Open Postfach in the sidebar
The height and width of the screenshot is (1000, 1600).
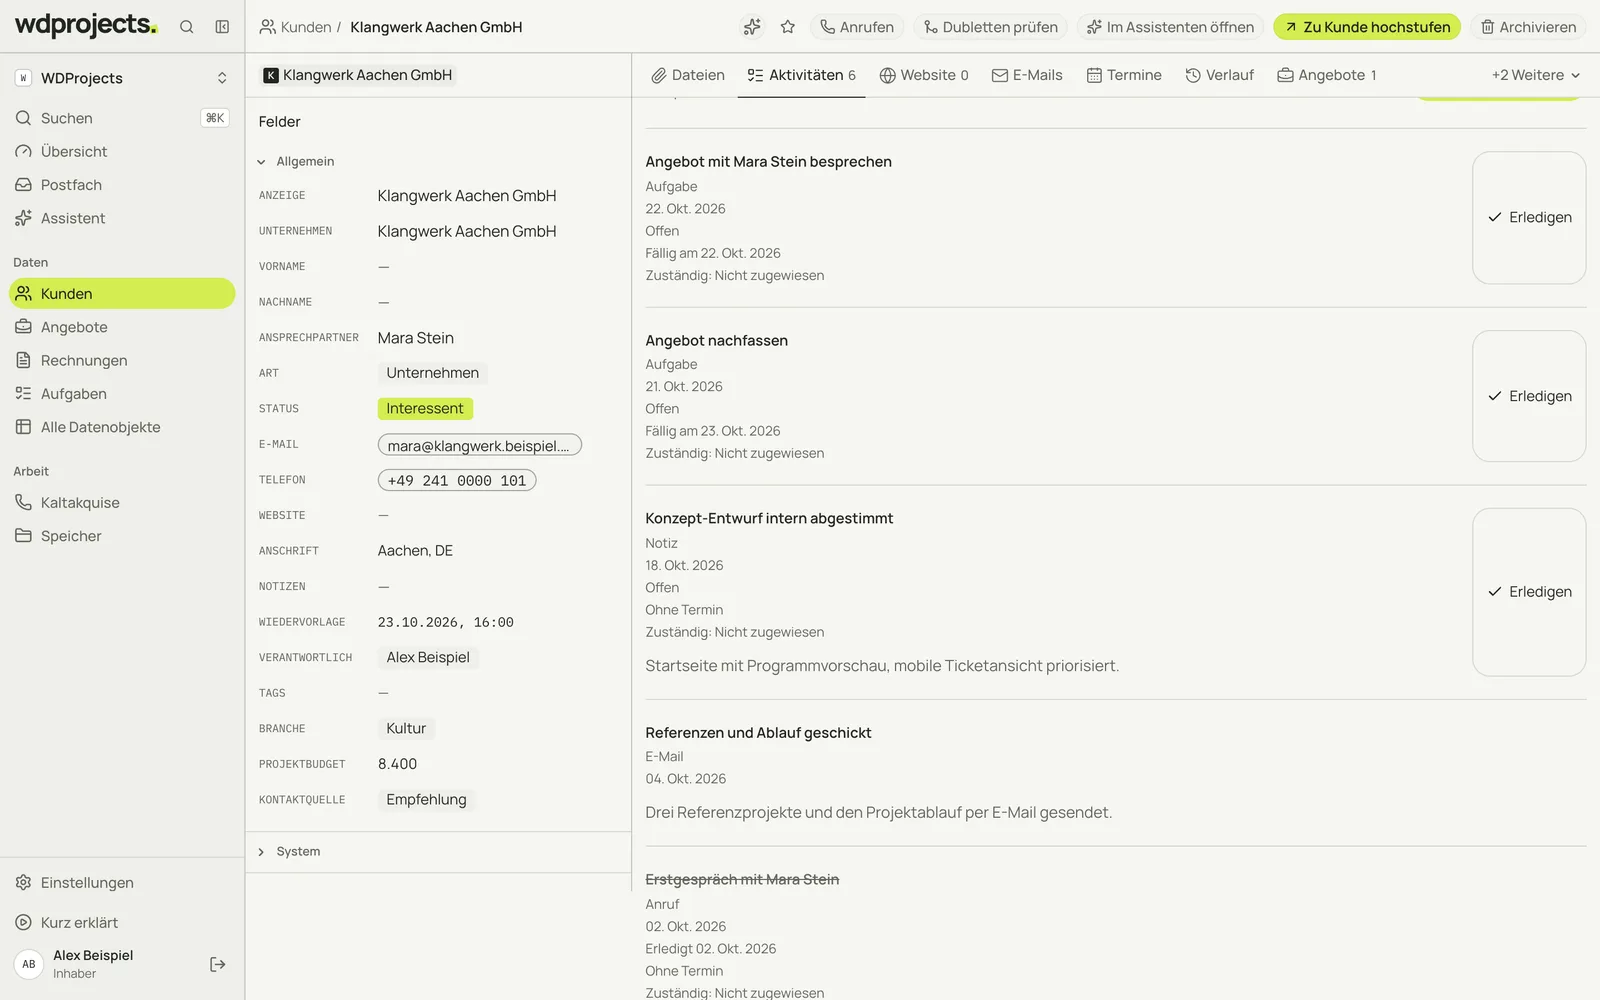pos(122,185)
